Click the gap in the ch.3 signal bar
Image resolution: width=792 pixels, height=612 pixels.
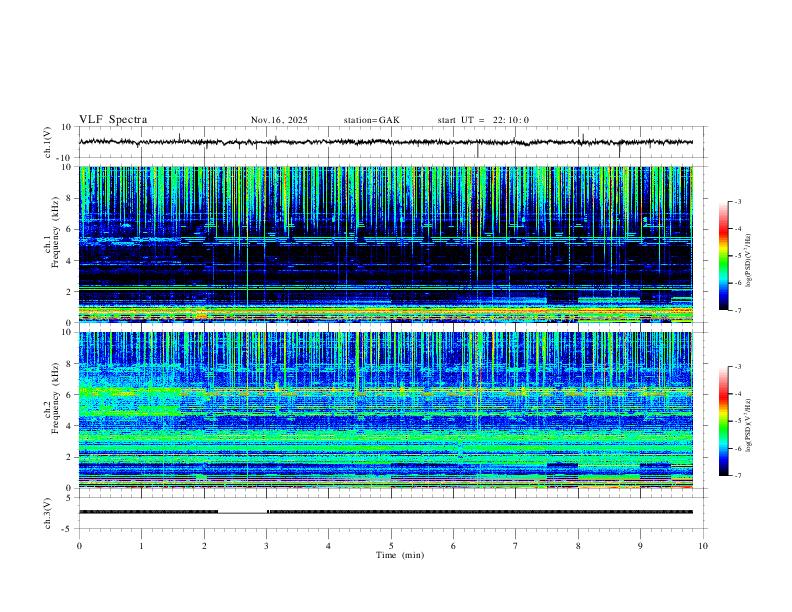(242, 512)
